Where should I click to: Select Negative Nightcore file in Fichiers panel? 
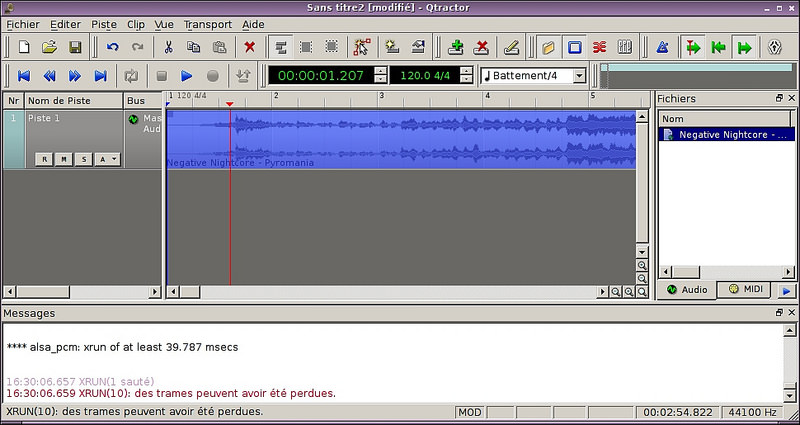[x=728, y=134]
